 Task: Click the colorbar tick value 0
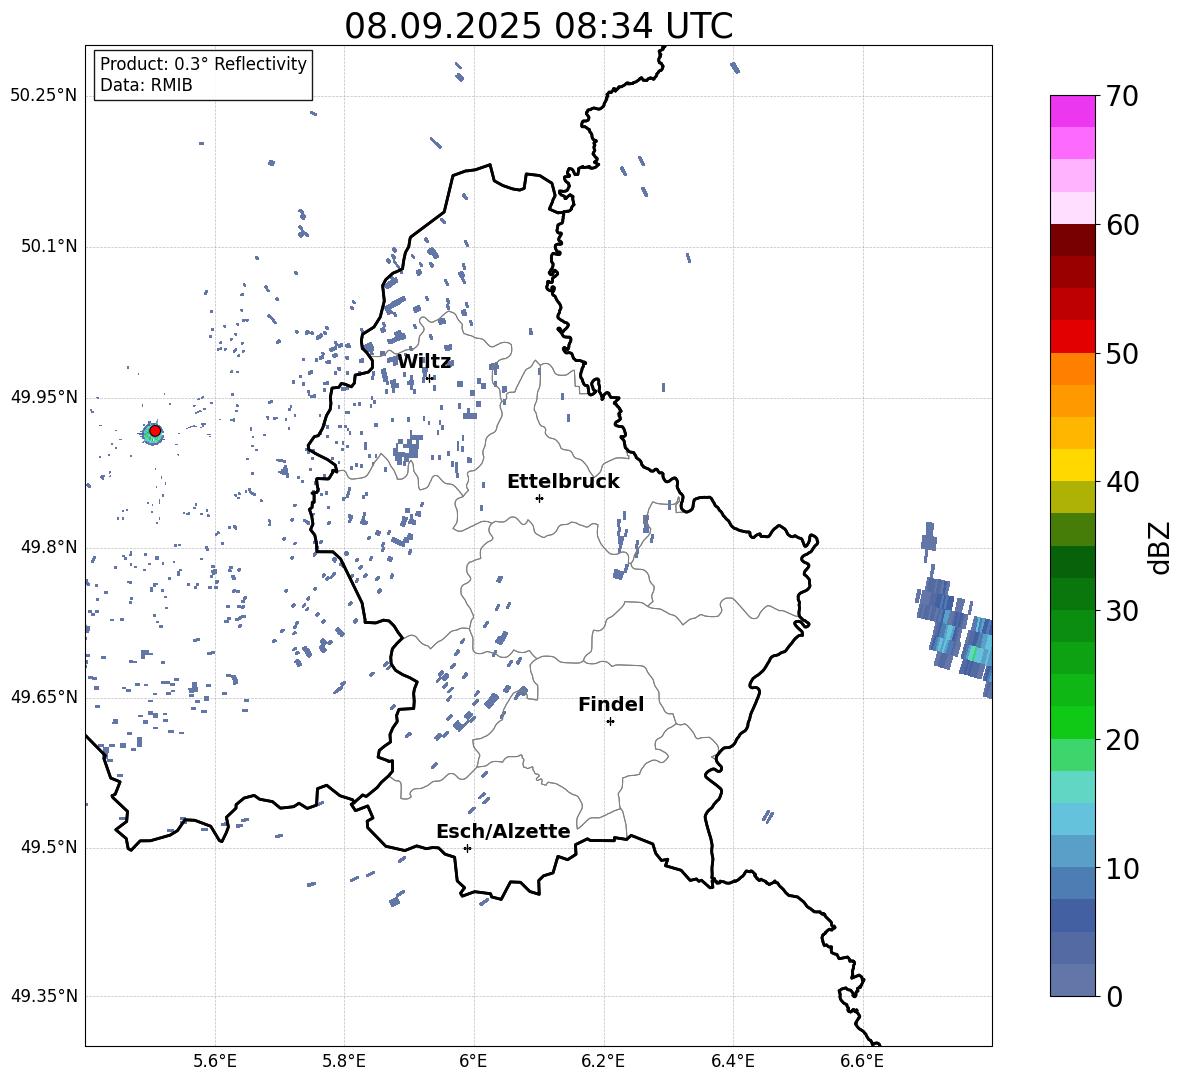[x=1114, y=996]
